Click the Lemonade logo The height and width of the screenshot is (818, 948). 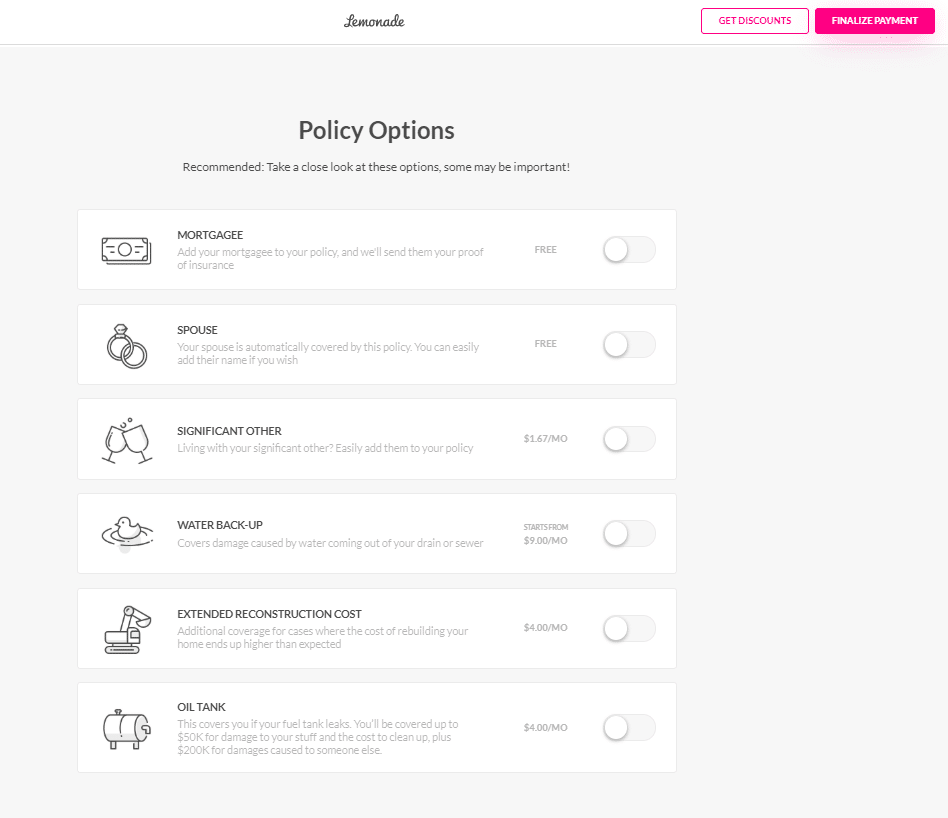click(374, 21)
